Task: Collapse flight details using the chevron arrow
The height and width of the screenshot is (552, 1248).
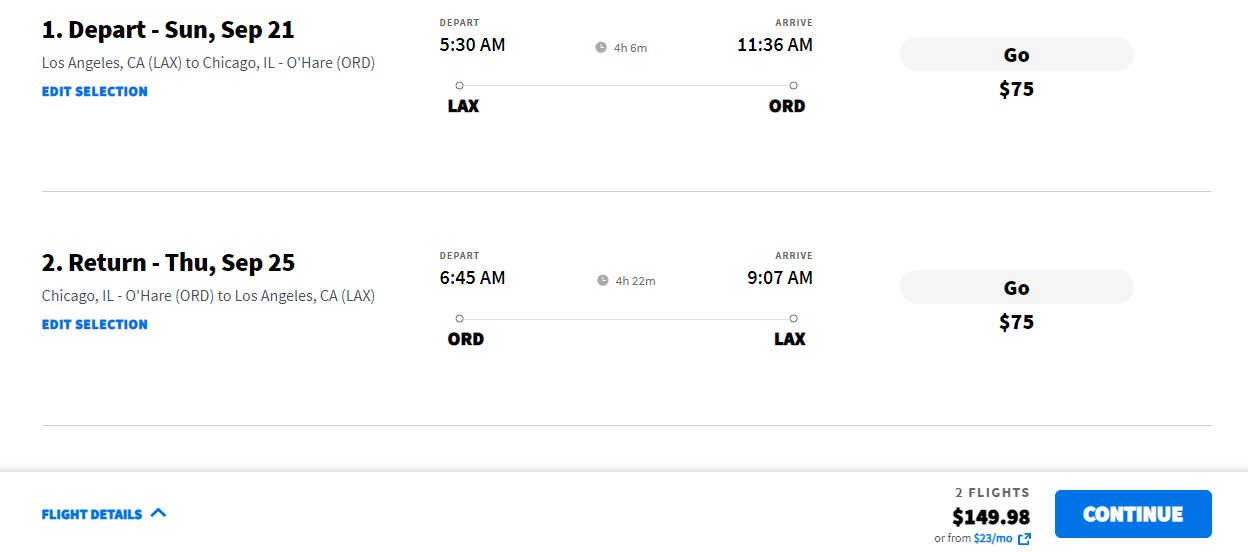Action: (x=158, y=513)
